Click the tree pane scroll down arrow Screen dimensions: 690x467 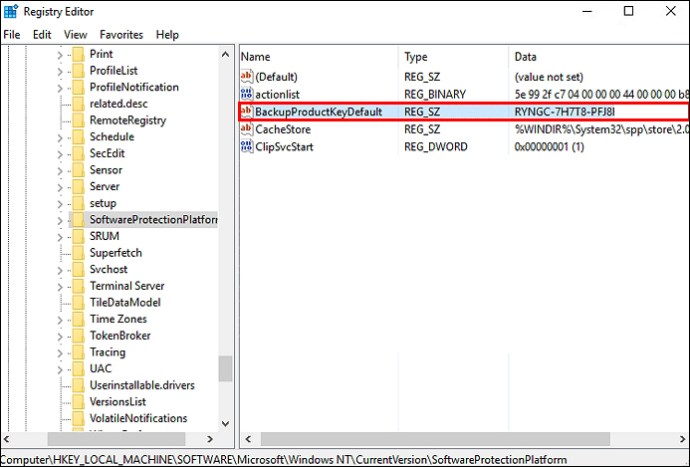click(x=225, y=424)
